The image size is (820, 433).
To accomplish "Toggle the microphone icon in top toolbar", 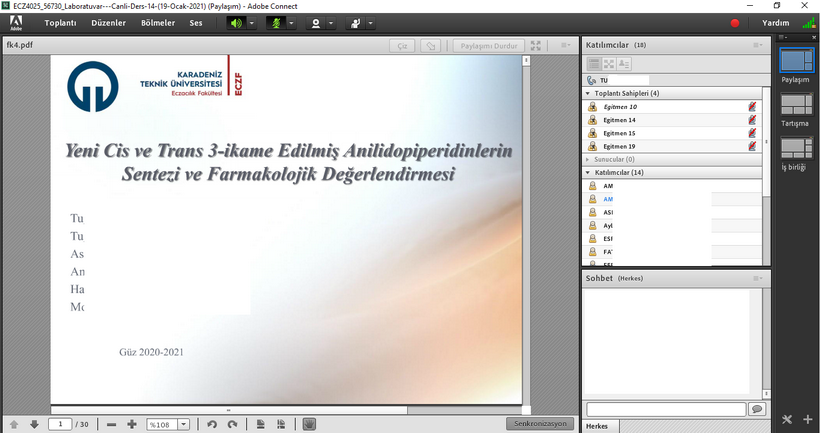I will [x=274, y=23].
